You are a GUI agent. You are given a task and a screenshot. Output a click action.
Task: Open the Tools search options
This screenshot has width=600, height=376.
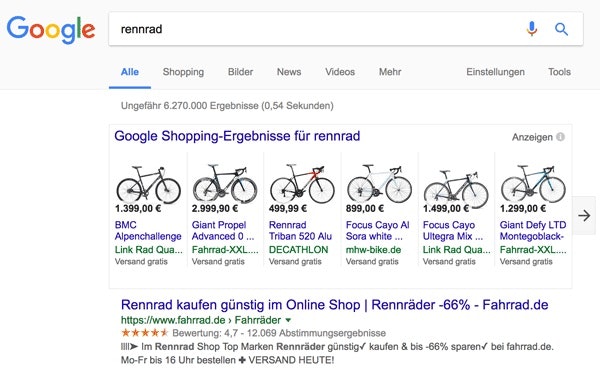coord(559,72)
